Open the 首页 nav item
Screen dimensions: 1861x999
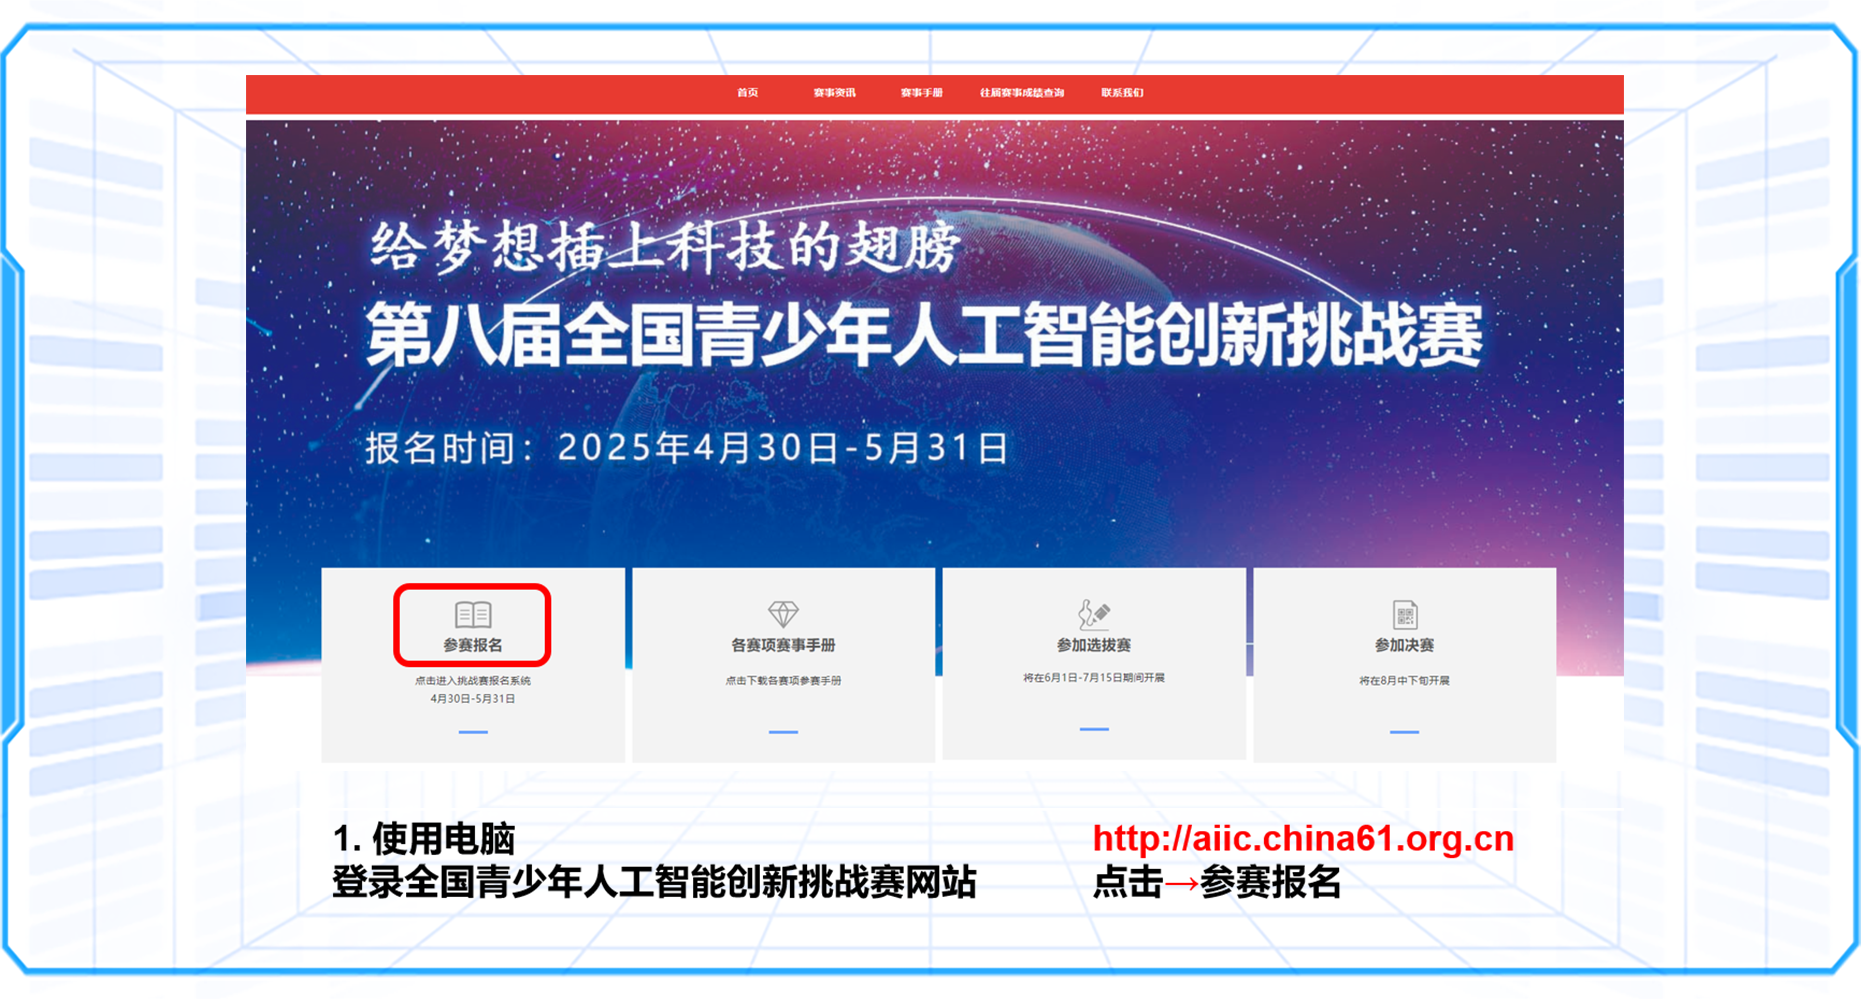coord(748,93)
